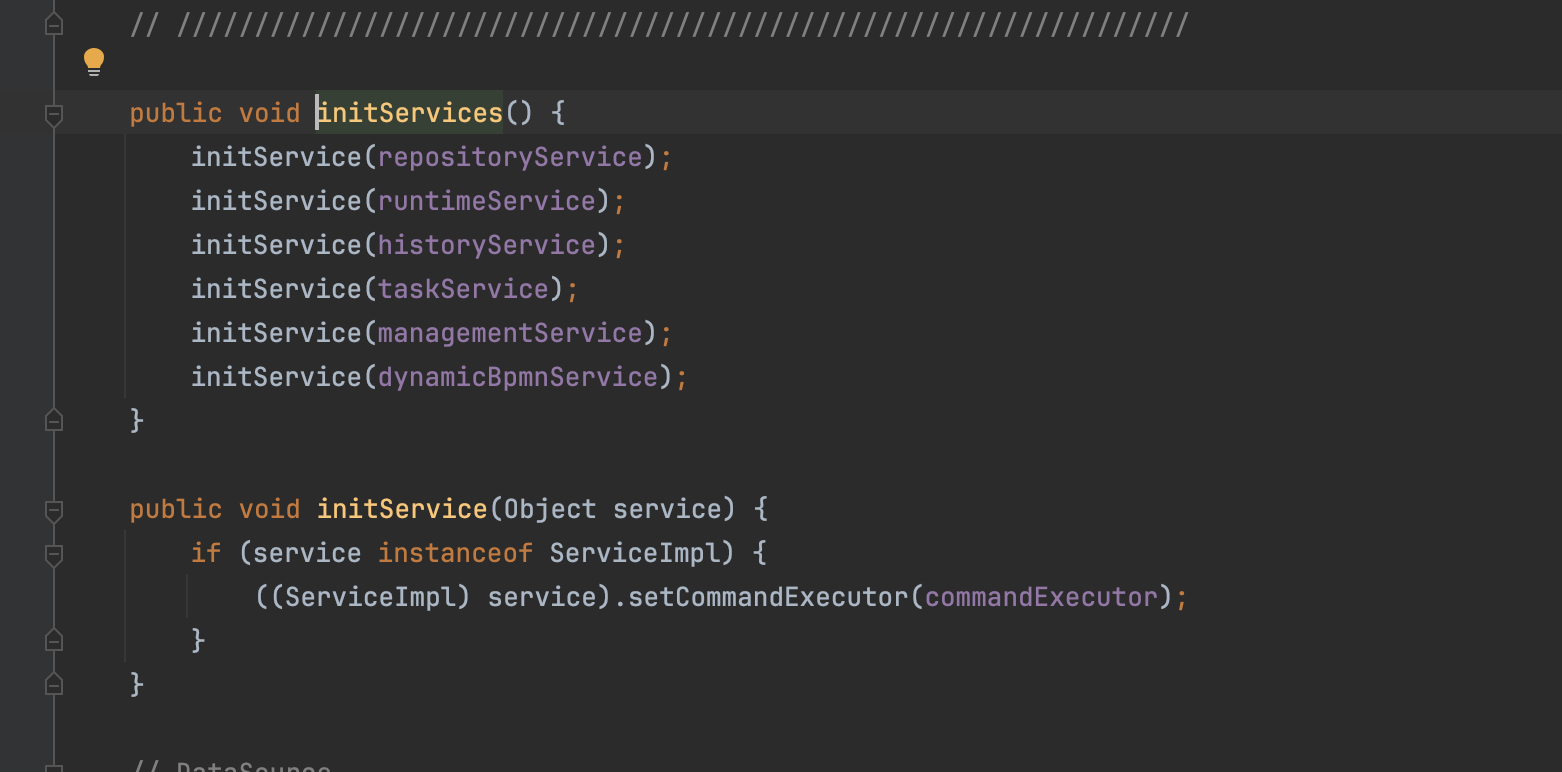Click the initServices method name
1562x772 pixels.
pyautogui.click(x=410, y=113)
